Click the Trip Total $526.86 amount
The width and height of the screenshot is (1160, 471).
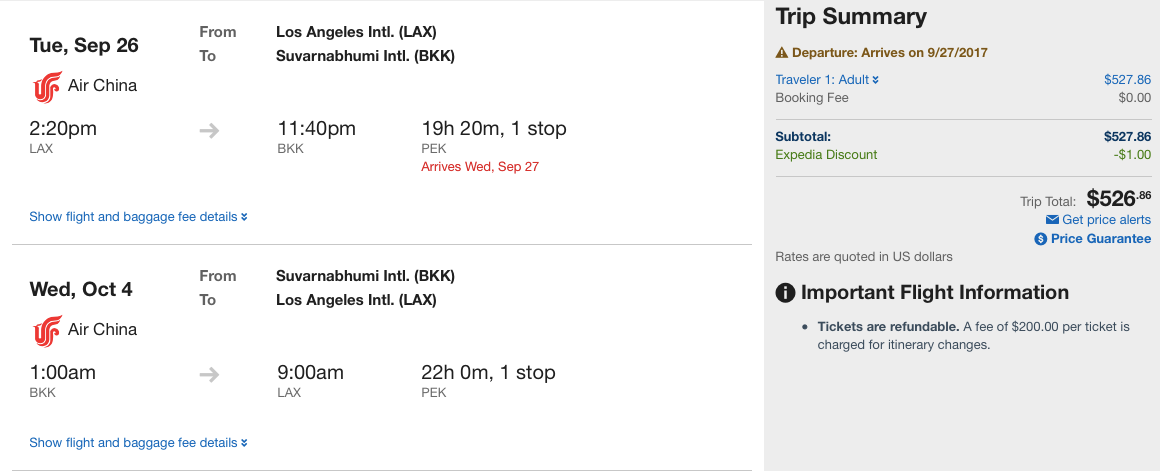point(1118,198)
